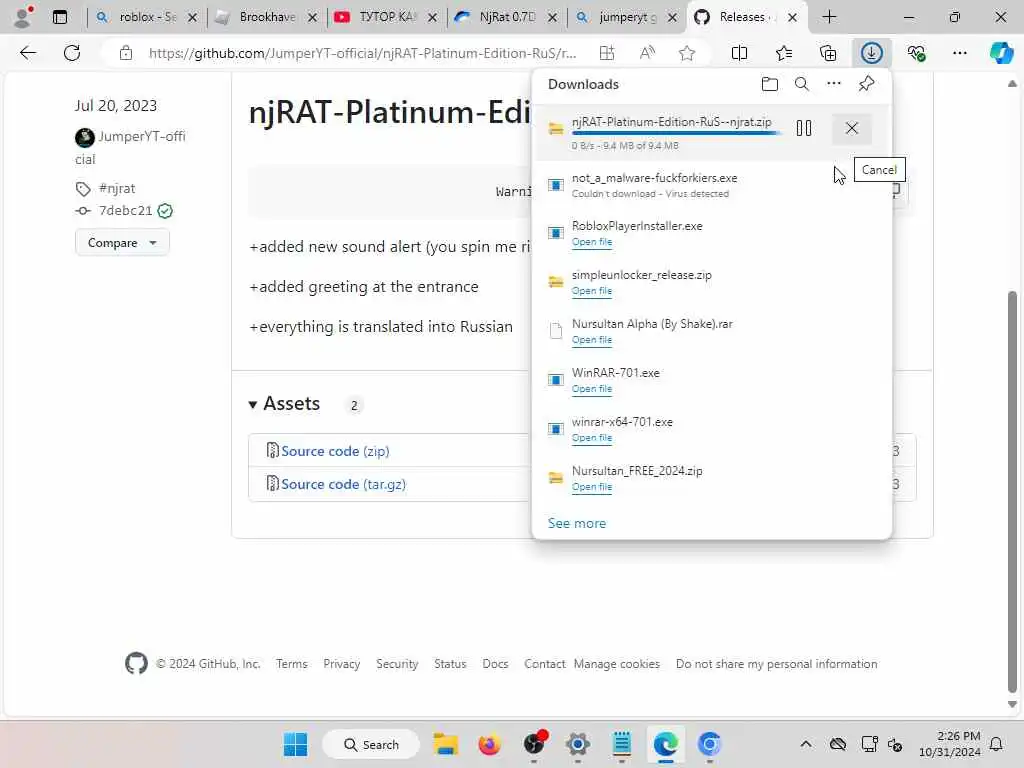Click taskbar Search box
Screen dimensions: 1024x768
372,744
